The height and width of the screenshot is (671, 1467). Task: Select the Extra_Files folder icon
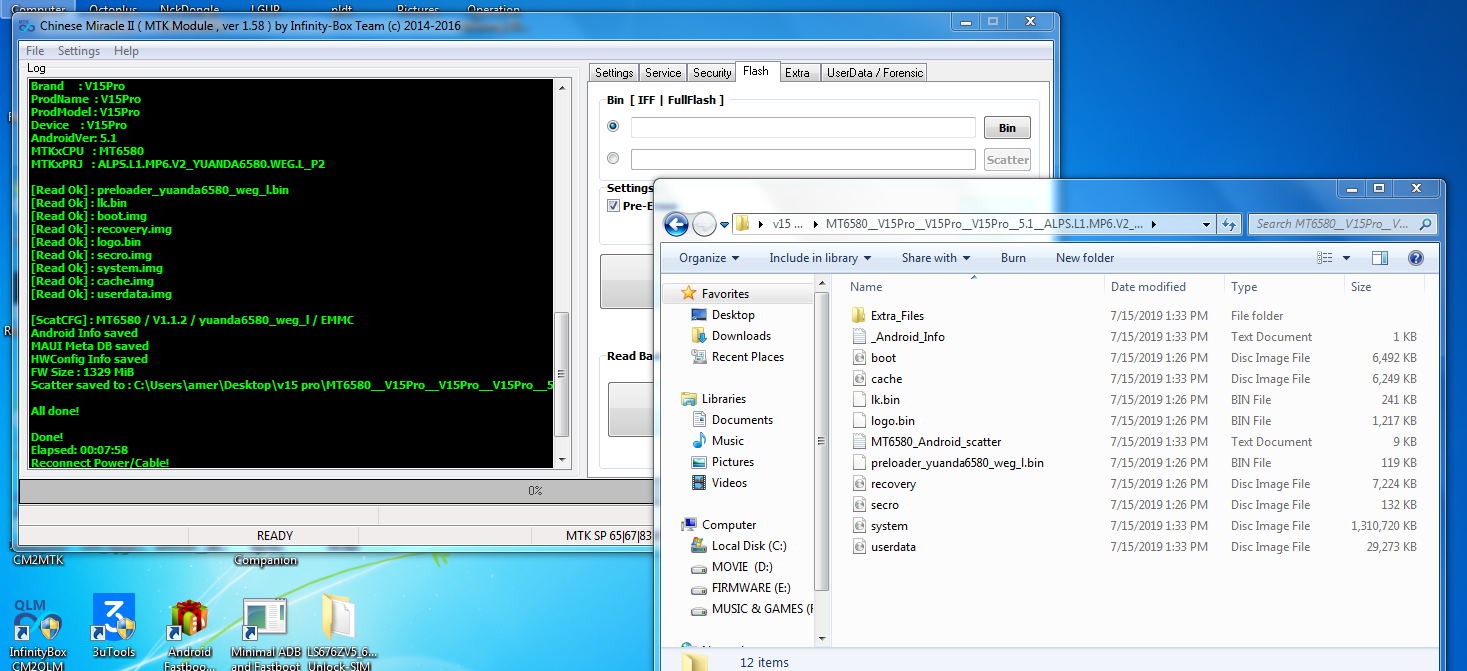859,316
